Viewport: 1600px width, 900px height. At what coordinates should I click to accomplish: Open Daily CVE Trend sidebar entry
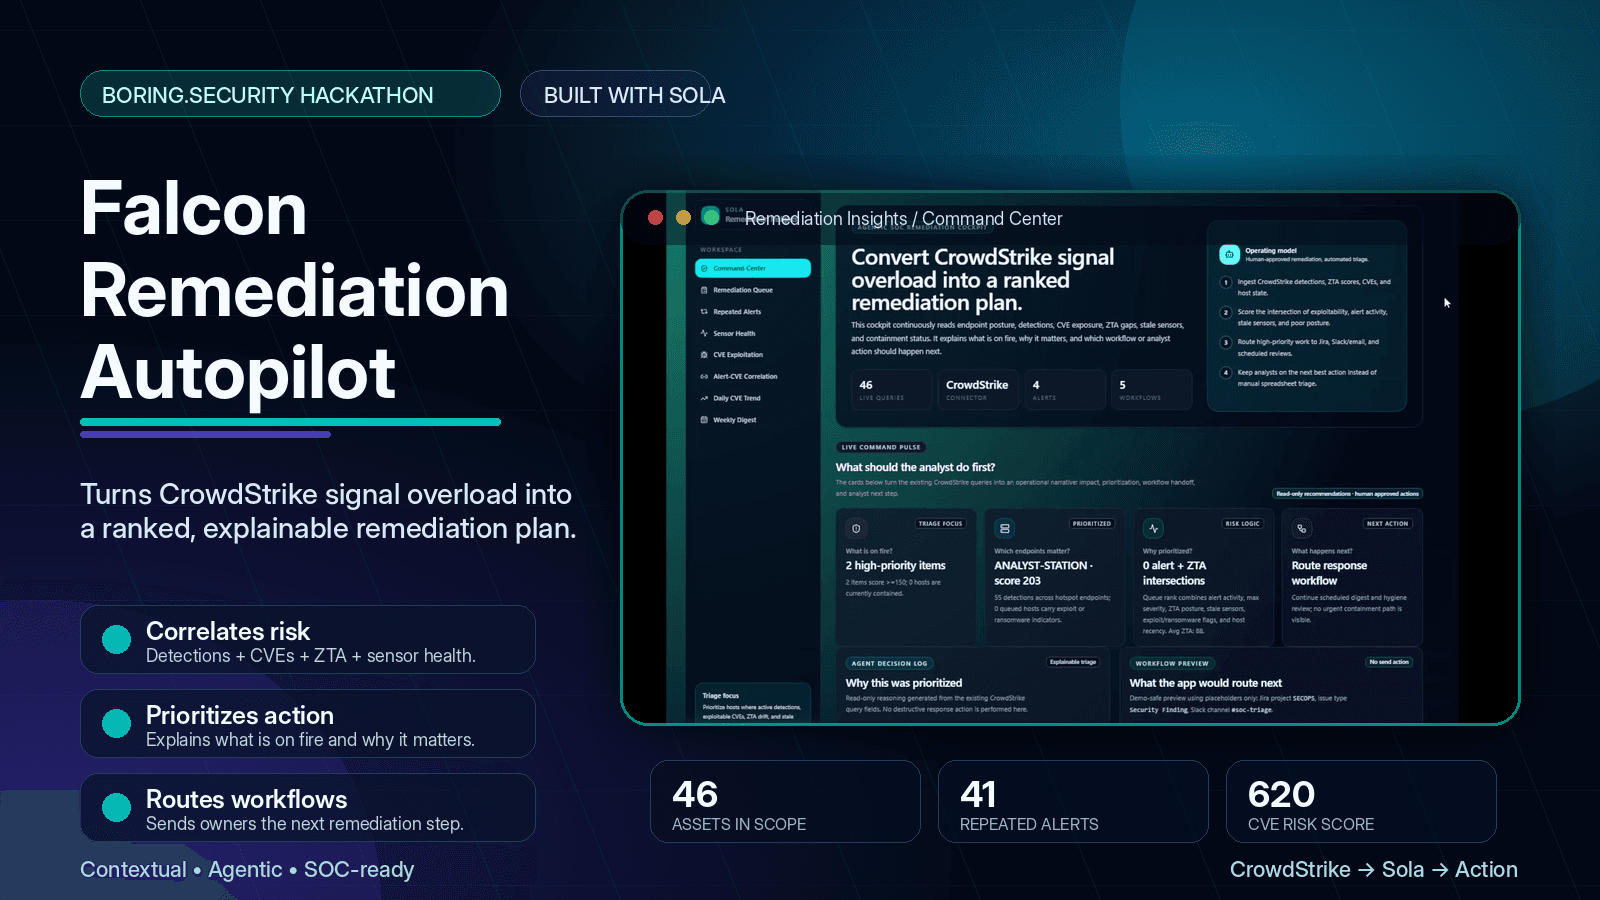[753, 398]
